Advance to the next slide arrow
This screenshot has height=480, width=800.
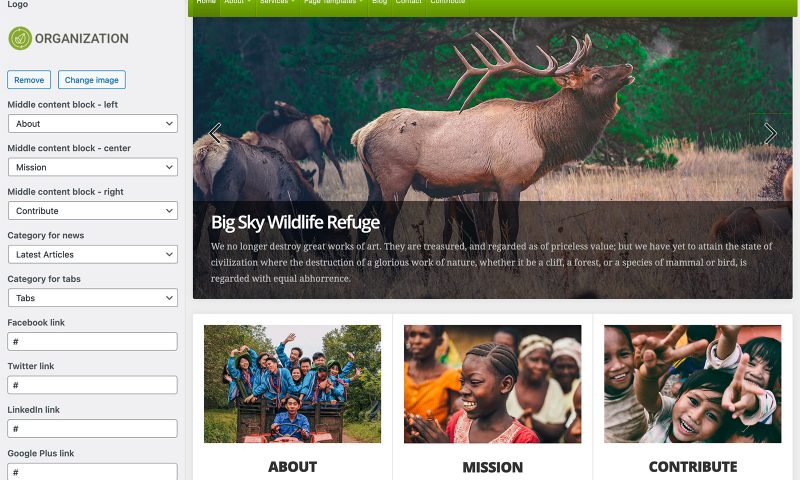(x=770, y=133)
